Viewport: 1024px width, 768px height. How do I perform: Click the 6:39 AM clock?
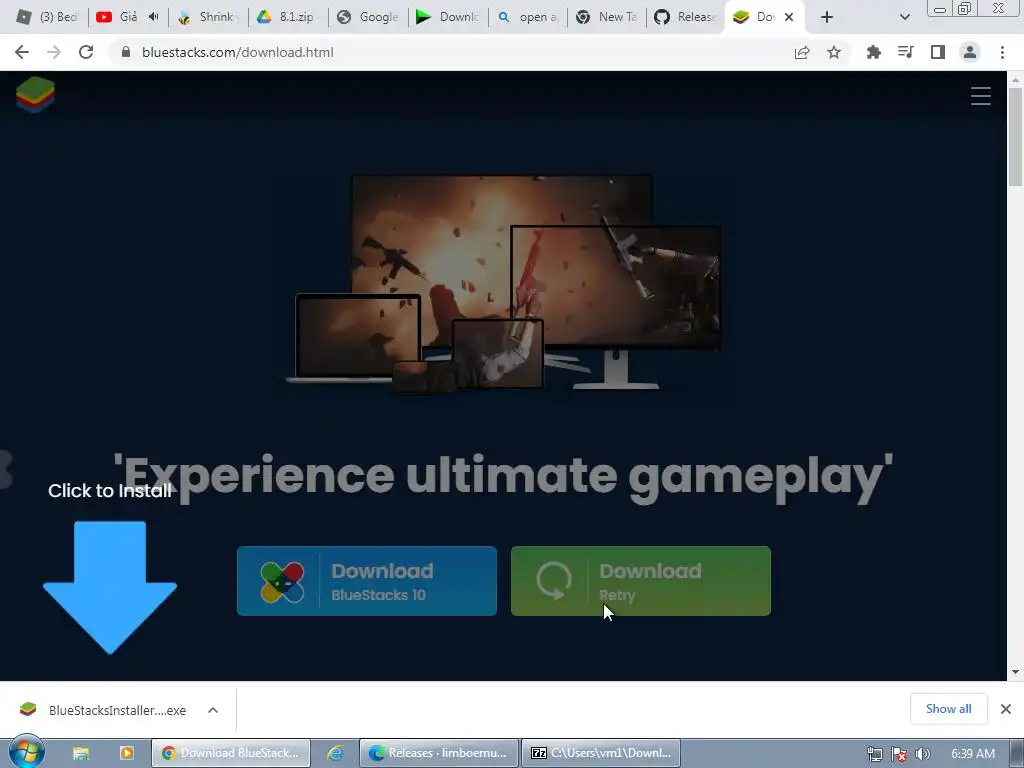[972, 754]
